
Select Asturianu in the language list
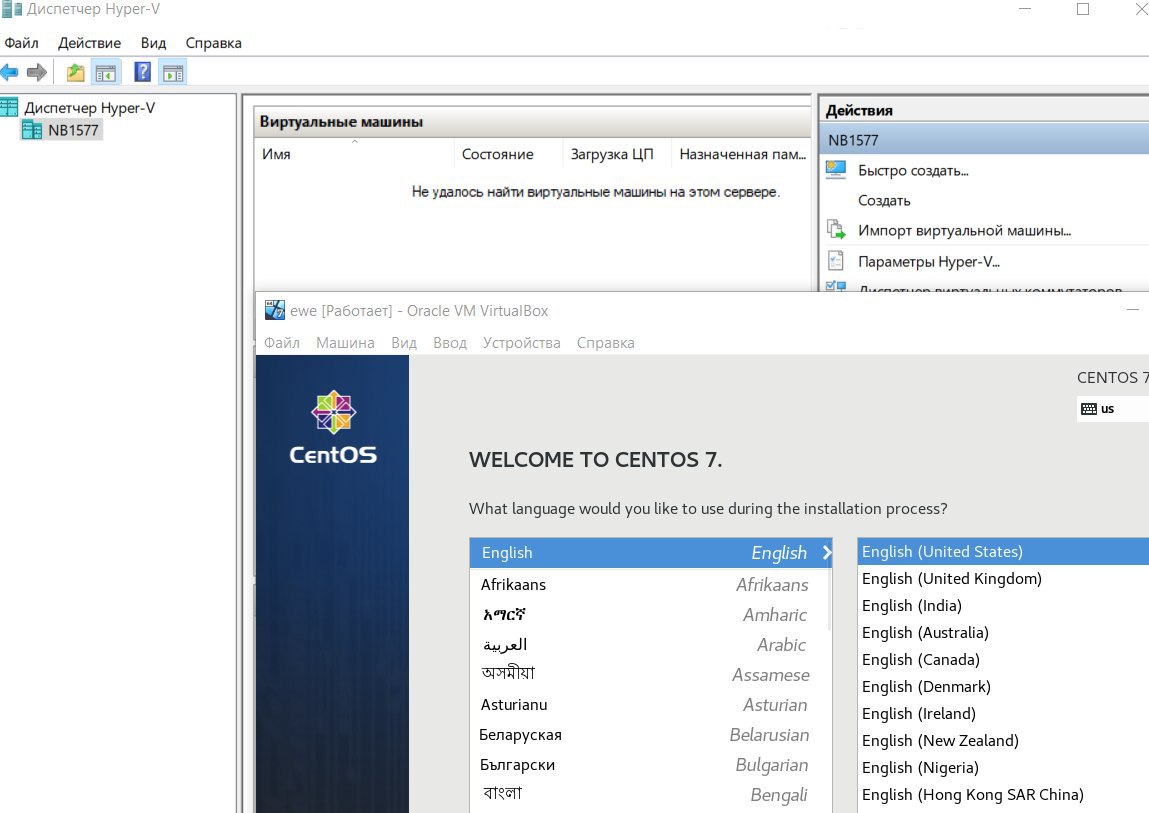click(649, 705)
